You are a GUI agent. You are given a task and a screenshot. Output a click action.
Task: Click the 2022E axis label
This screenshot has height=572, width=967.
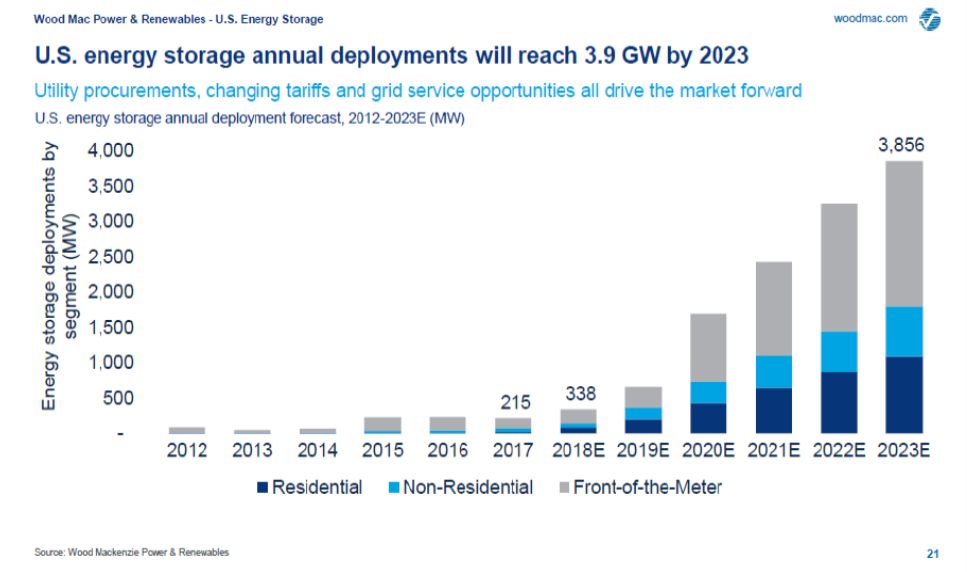tap(839, 450)
